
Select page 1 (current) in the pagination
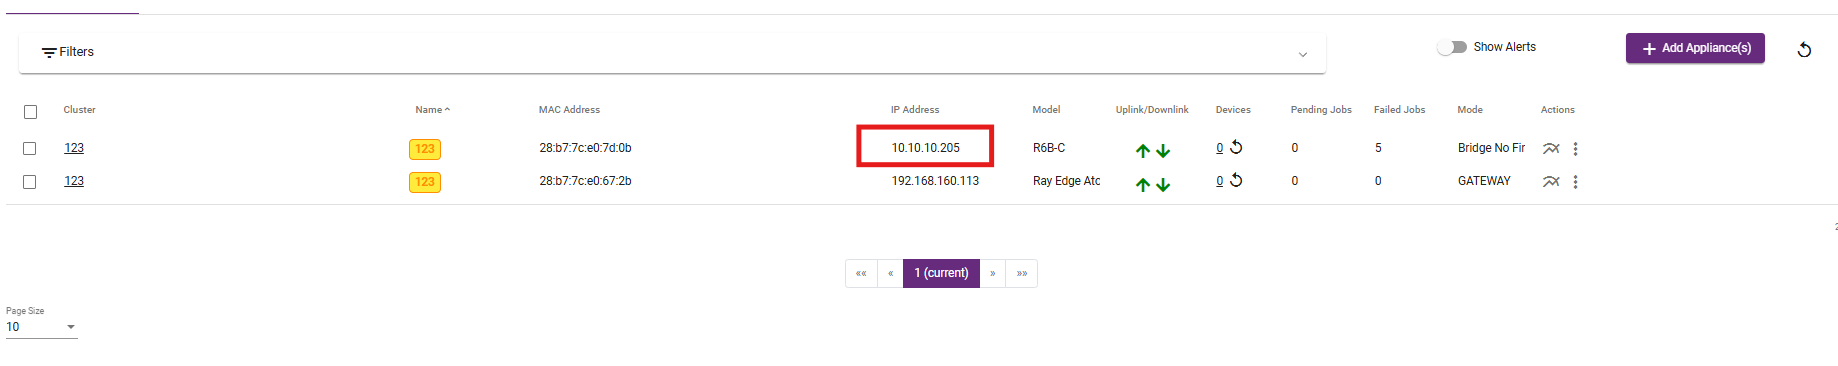(x=941, y=273)
